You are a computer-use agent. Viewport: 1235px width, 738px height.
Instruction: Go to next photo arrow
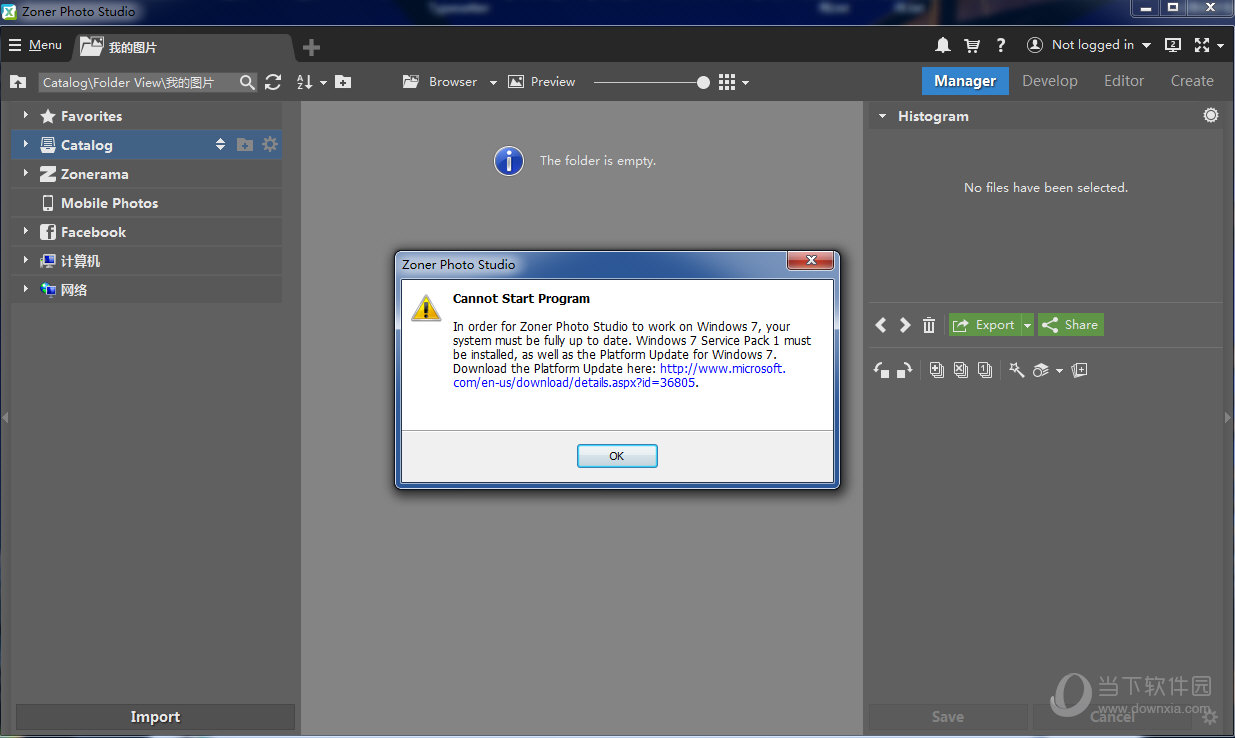coord(904,325)
